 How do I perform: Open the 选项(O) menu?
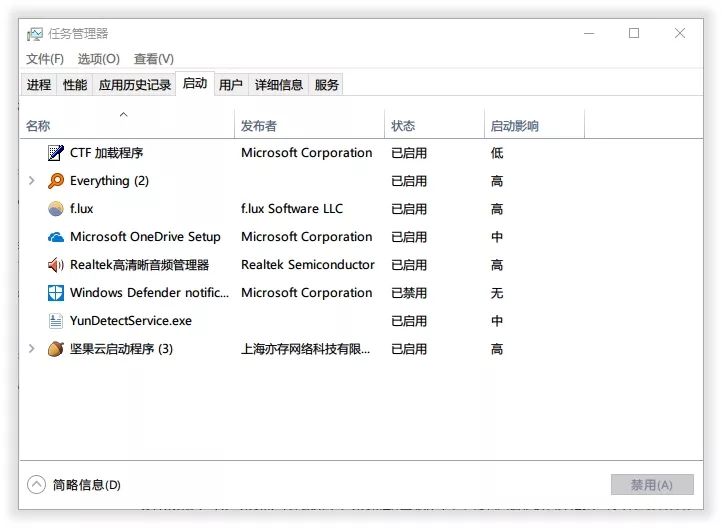pyautogui.click(x=99, y=59)
